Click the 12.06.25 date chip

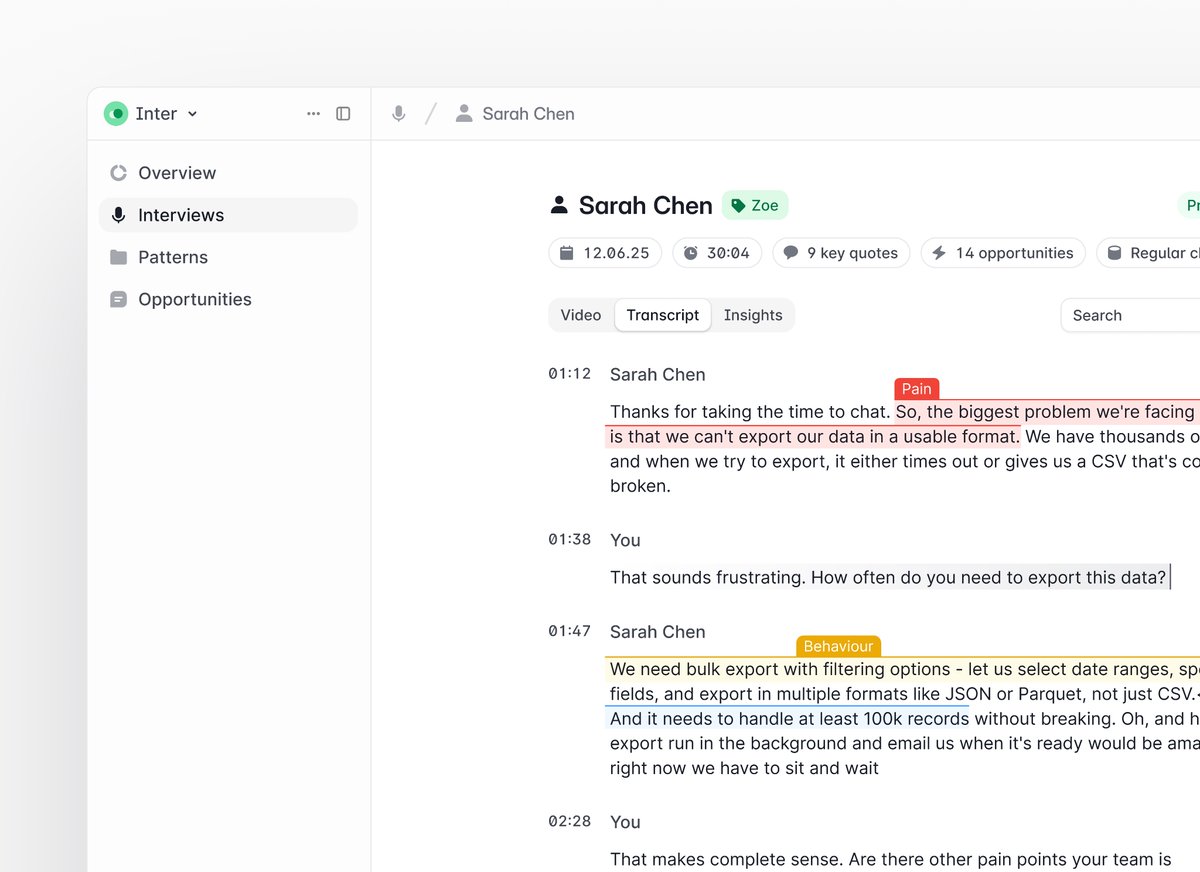pos(606,253)
